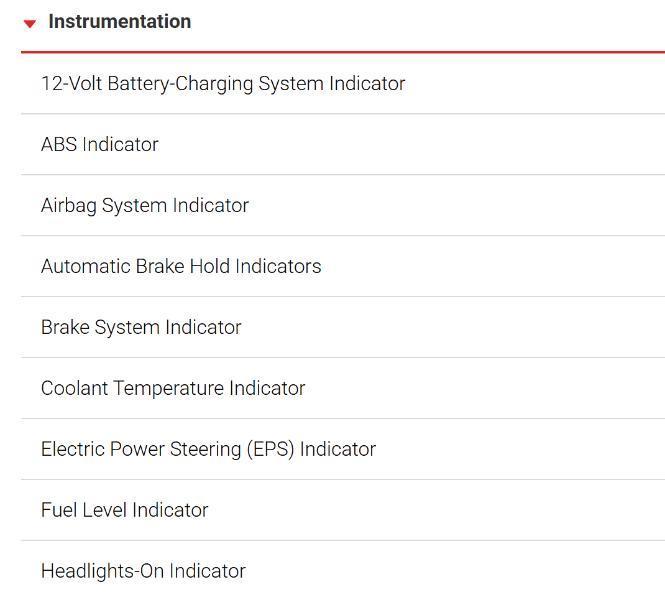Select Airbag System Indicator entry
The width and height of the screenshot is (665, 600).
click(145, 206)
